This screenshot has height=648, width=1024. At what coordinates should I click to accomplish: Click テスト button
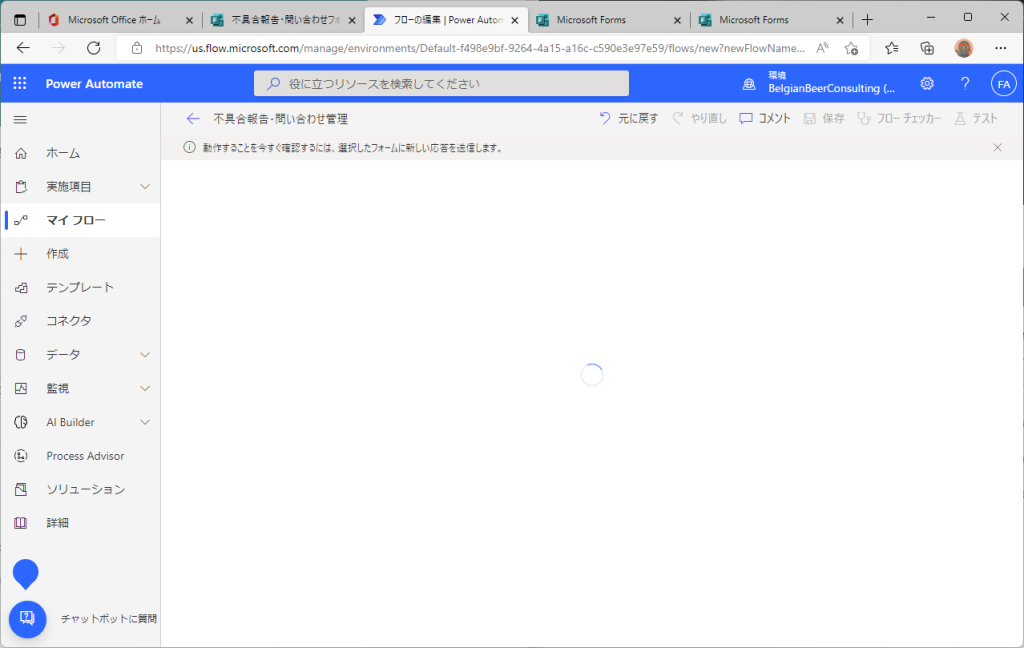pyautogui.click(x=976, y=118)
